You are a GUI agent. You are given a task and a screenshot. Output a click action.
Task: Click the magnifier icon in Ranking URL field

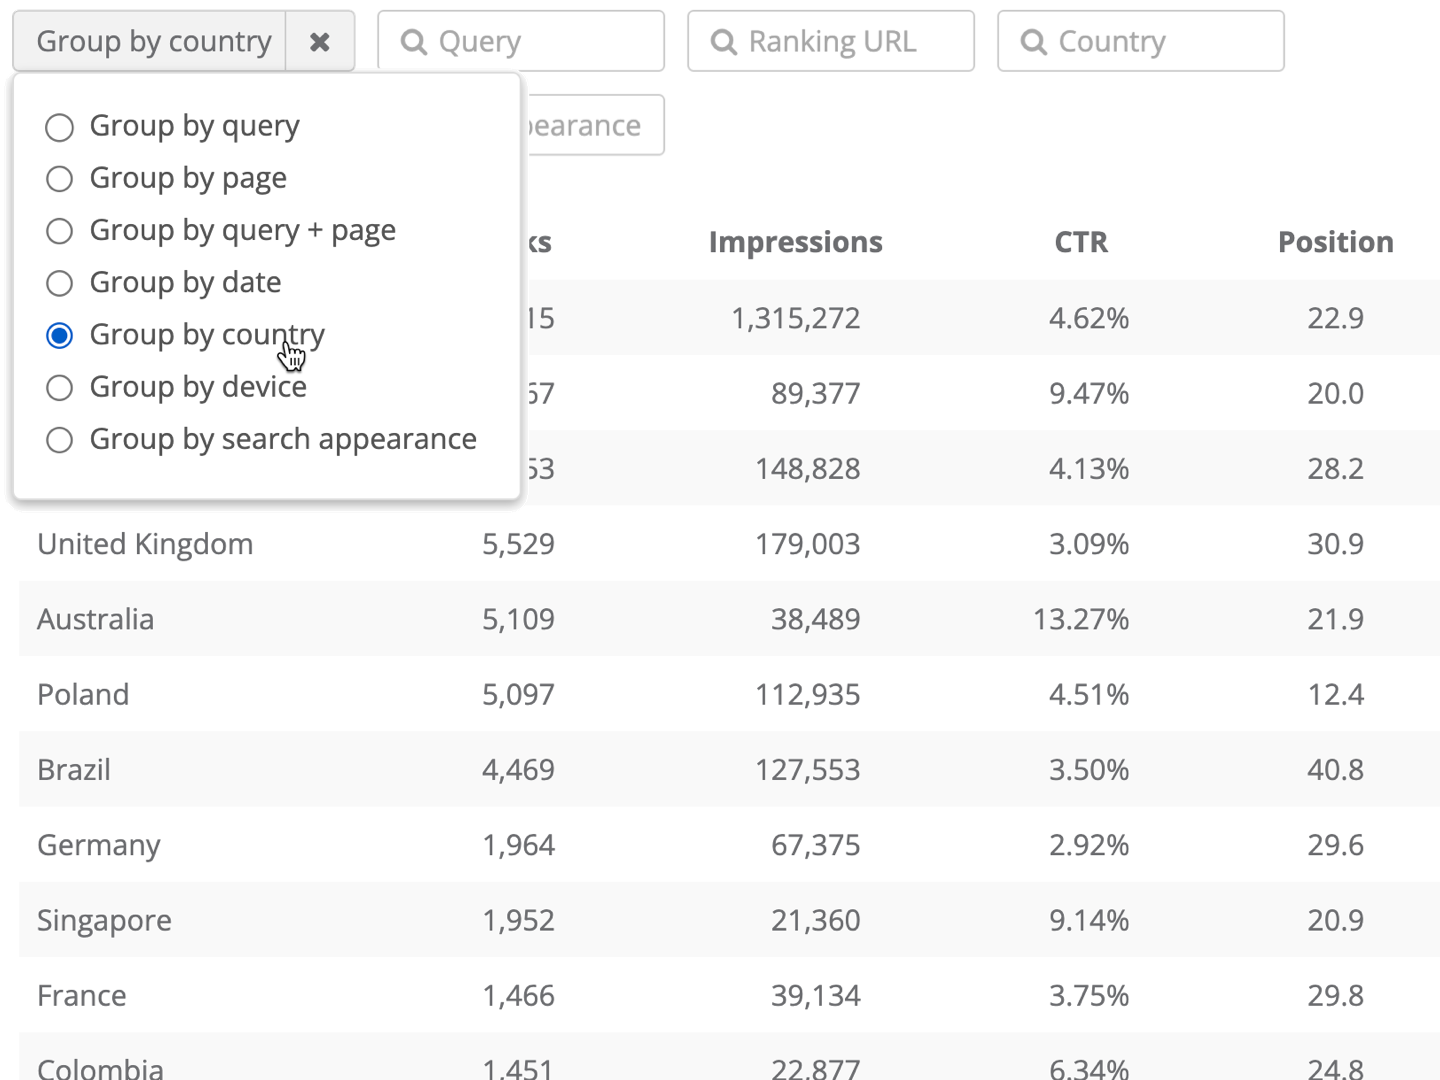click(x=723, y=42)
